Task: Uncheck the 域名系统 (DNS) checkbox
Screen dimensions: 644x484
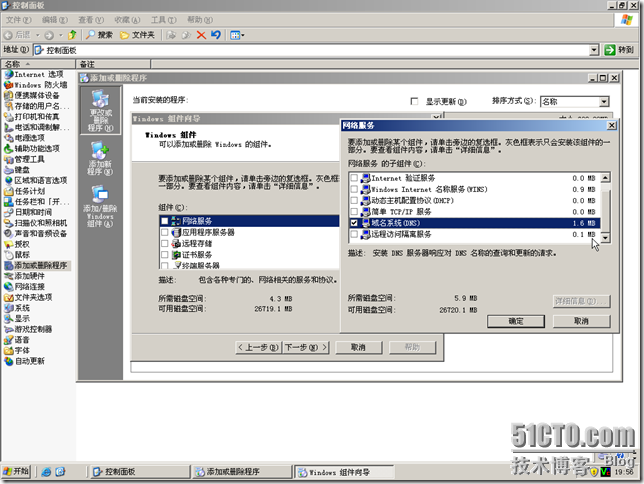Action: 354,223
